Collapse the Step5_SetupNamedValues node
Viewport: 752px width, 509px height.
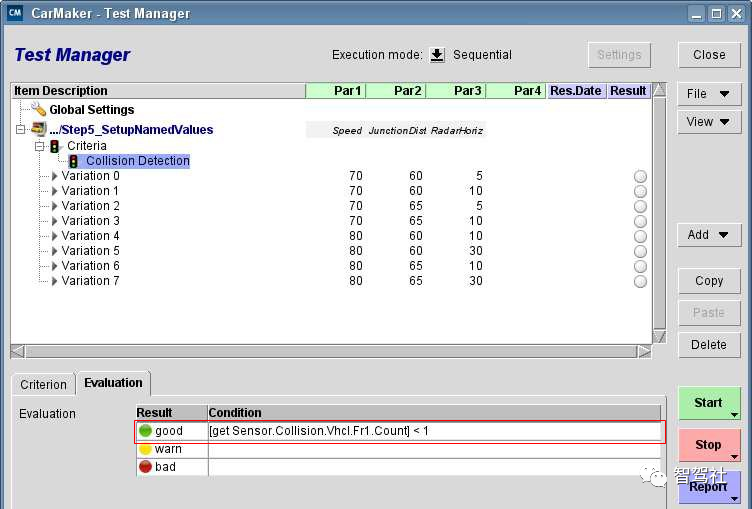(x=20, y=129)
